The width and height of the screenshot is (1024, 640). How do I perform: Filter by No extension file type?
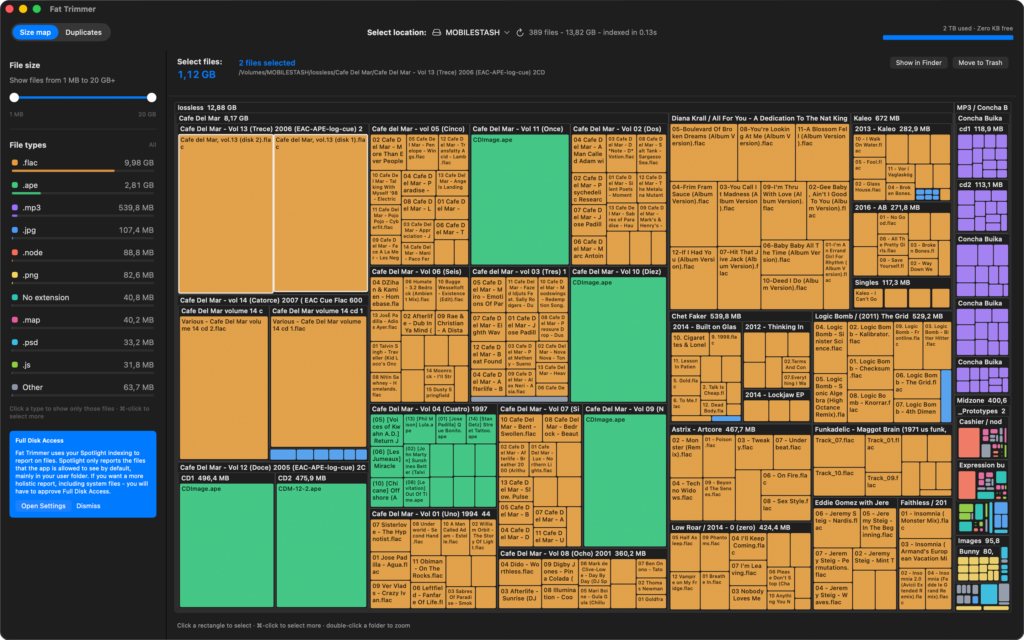click(x=82, y=297)
